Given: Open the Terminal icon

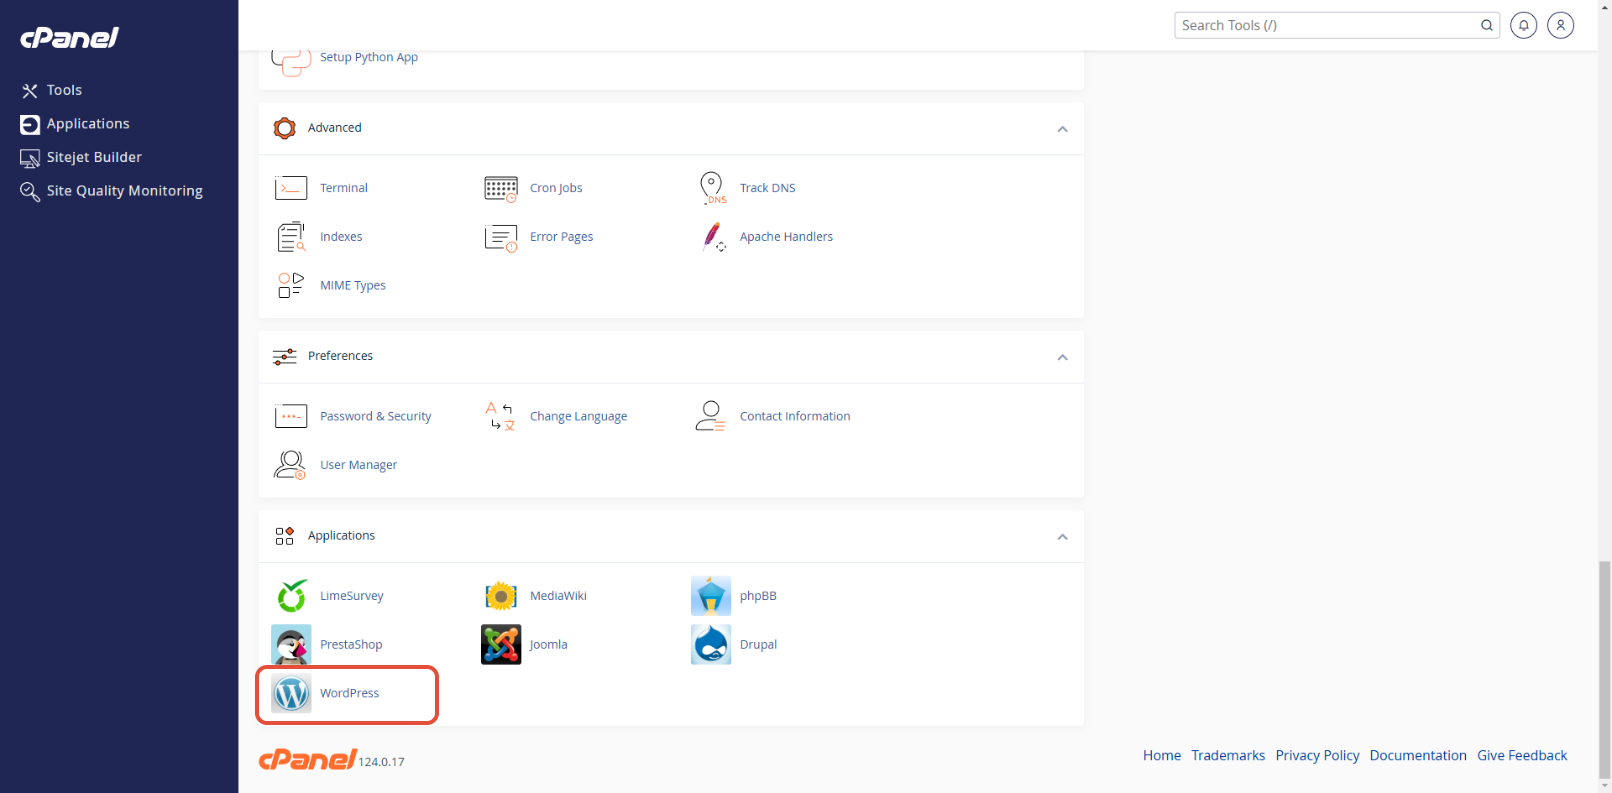Looking at the screenshot, I should (x=291, y=188).
